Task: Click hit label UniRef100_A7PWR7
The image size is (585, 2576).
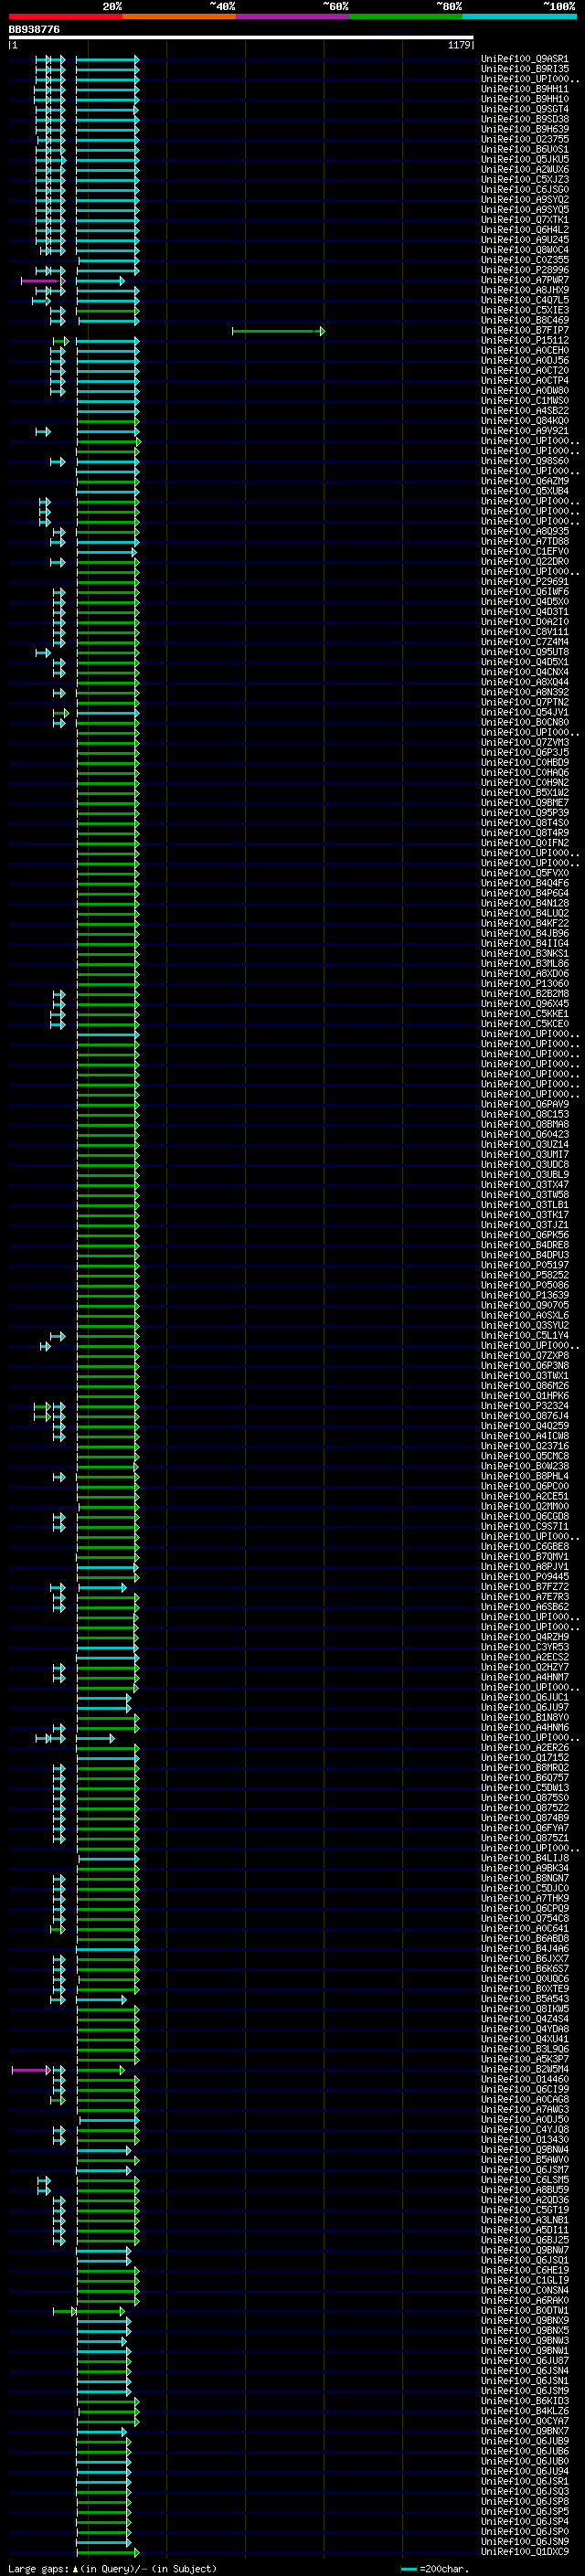Action: click(x=525, y=281)
